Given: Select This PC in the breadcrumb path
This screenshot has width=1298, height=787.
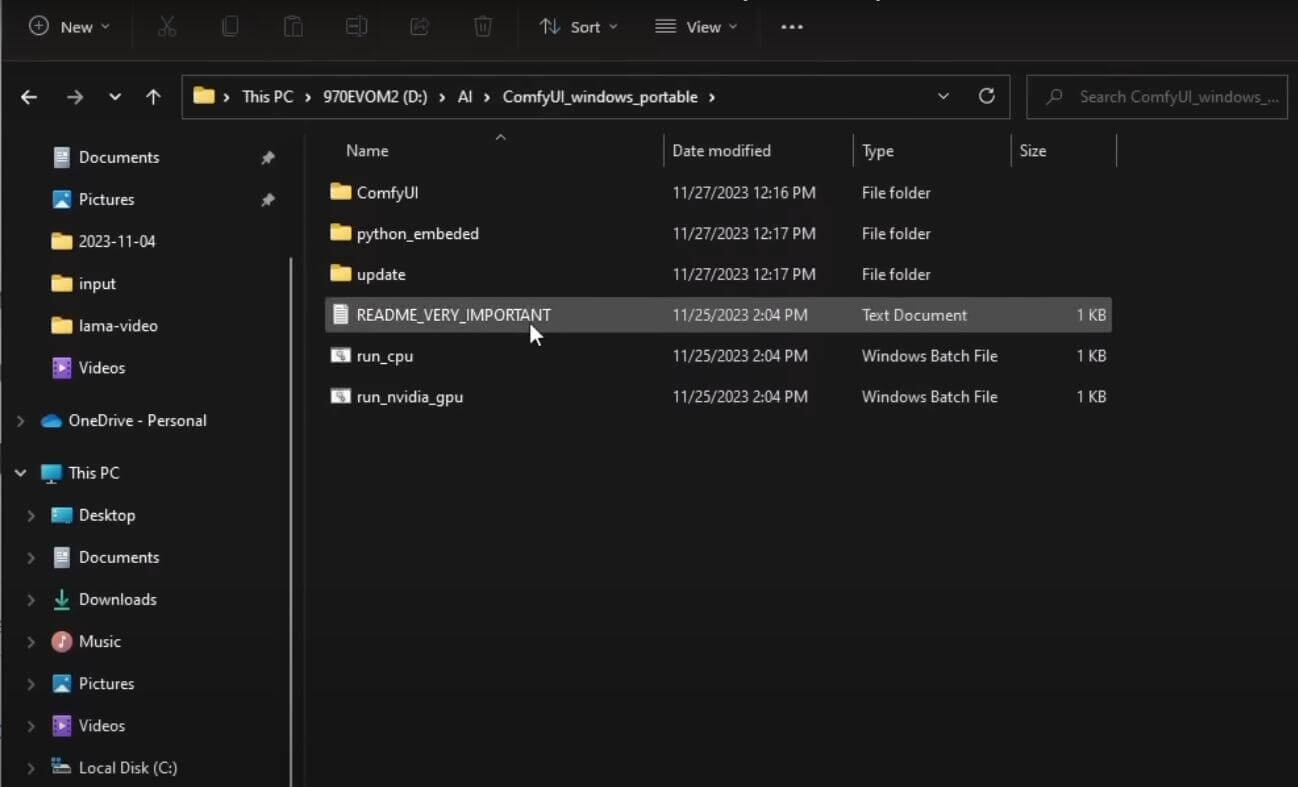Looking at the screenshot, I should point(268,97).
